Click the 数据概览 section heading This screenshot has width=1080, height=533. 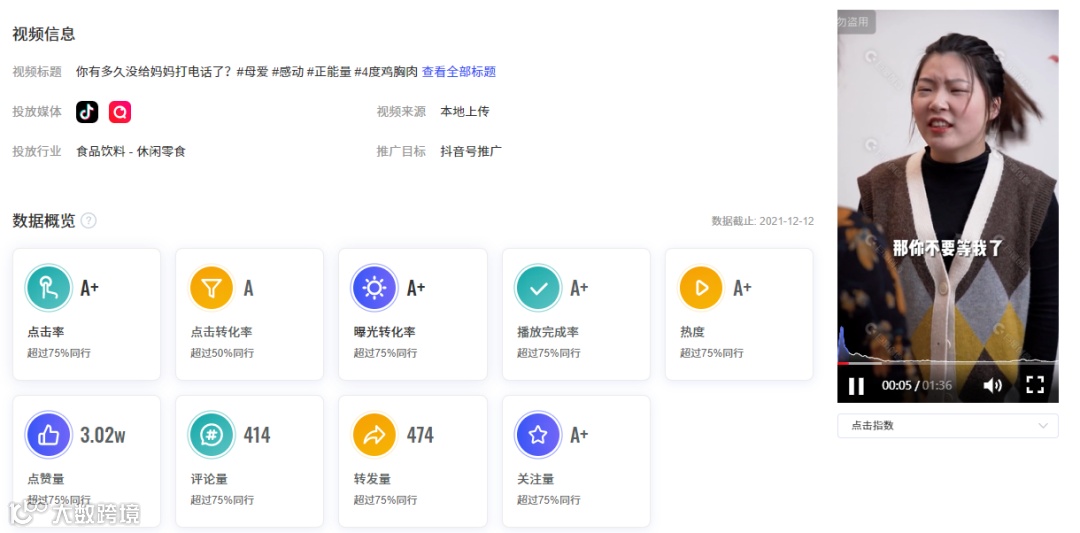44,221
